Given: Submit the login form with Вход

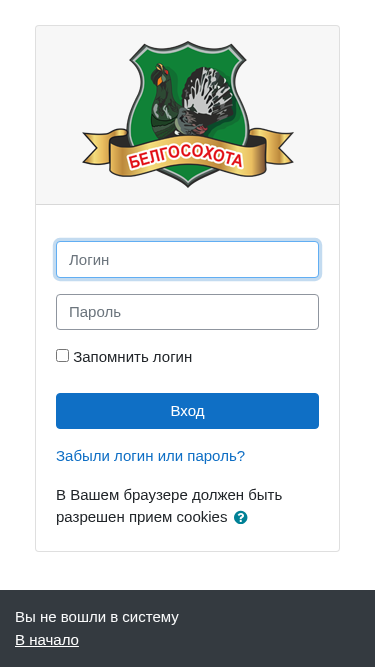Looking at the screenshot, I should click(188, 411).
